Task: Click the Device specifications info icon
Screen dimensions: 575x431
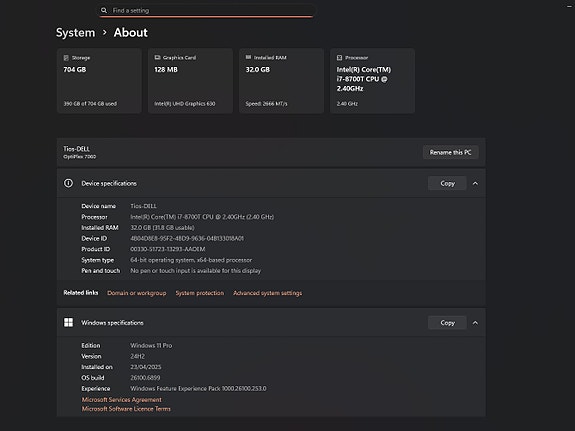Action: (x=68, y=183)
